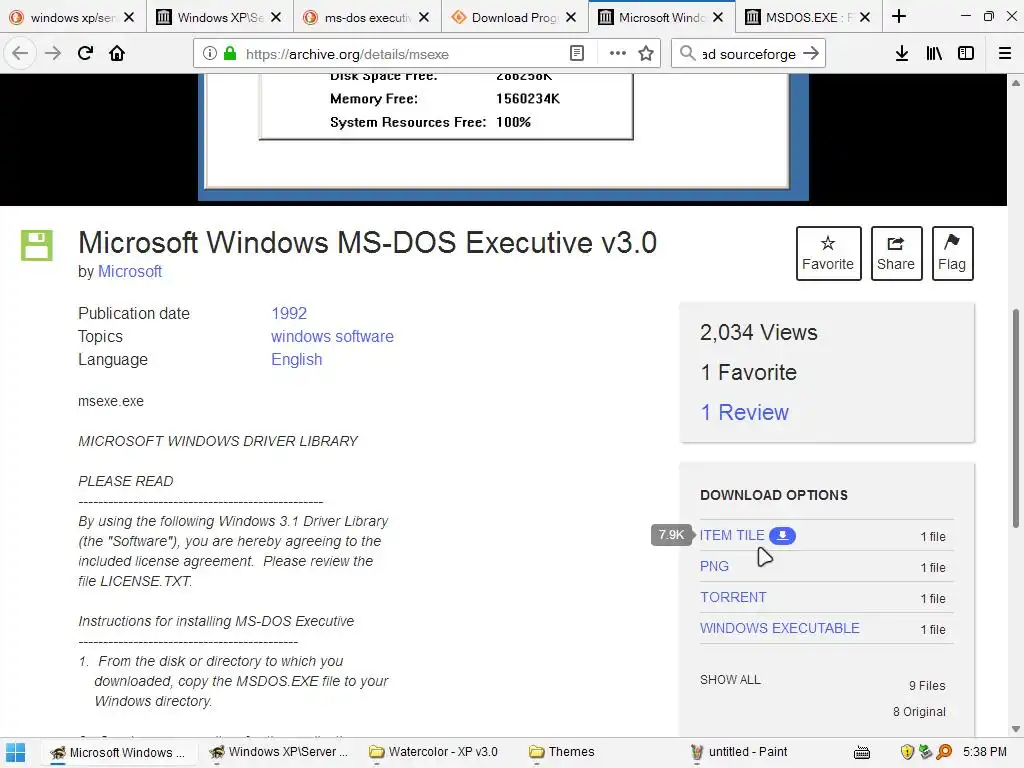Open a new browser tab
The width and height of the screenshot is (1024, 768).
coord(899,16)
